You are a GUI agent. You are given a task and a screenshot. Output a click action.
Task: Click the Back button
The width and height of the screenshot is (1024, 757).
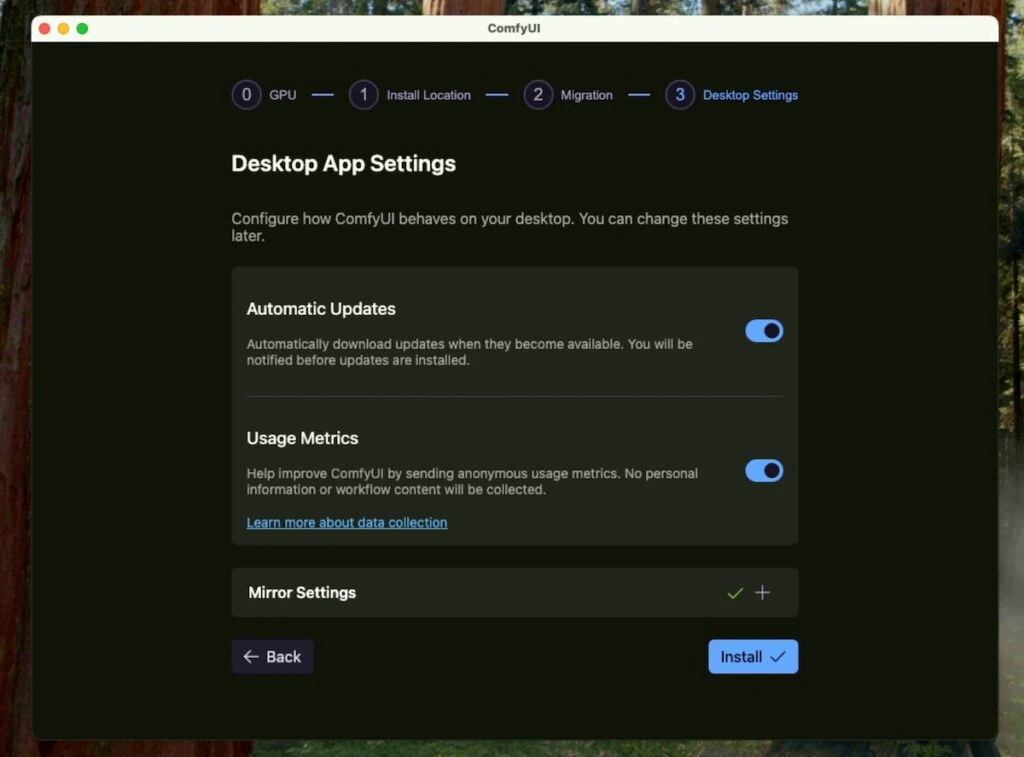coord(272,656)
